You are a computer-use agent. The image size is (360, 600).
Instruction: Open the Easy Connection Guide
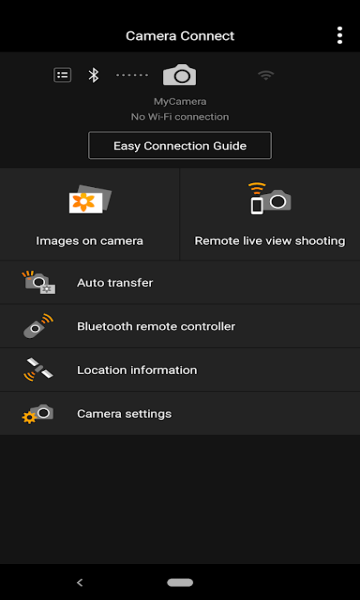coord(180,145)
